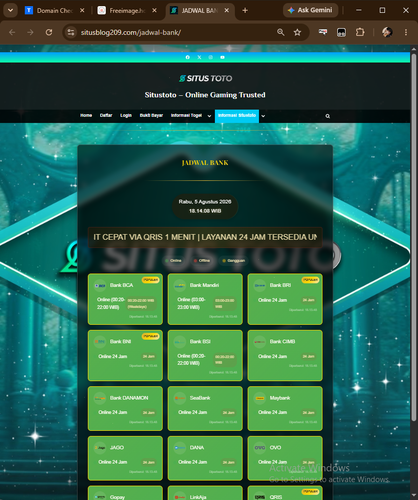Reload the page with the refresh icon
Viewport: 418px width, 500px height.
pyautogui.click(x=49, y=32)
